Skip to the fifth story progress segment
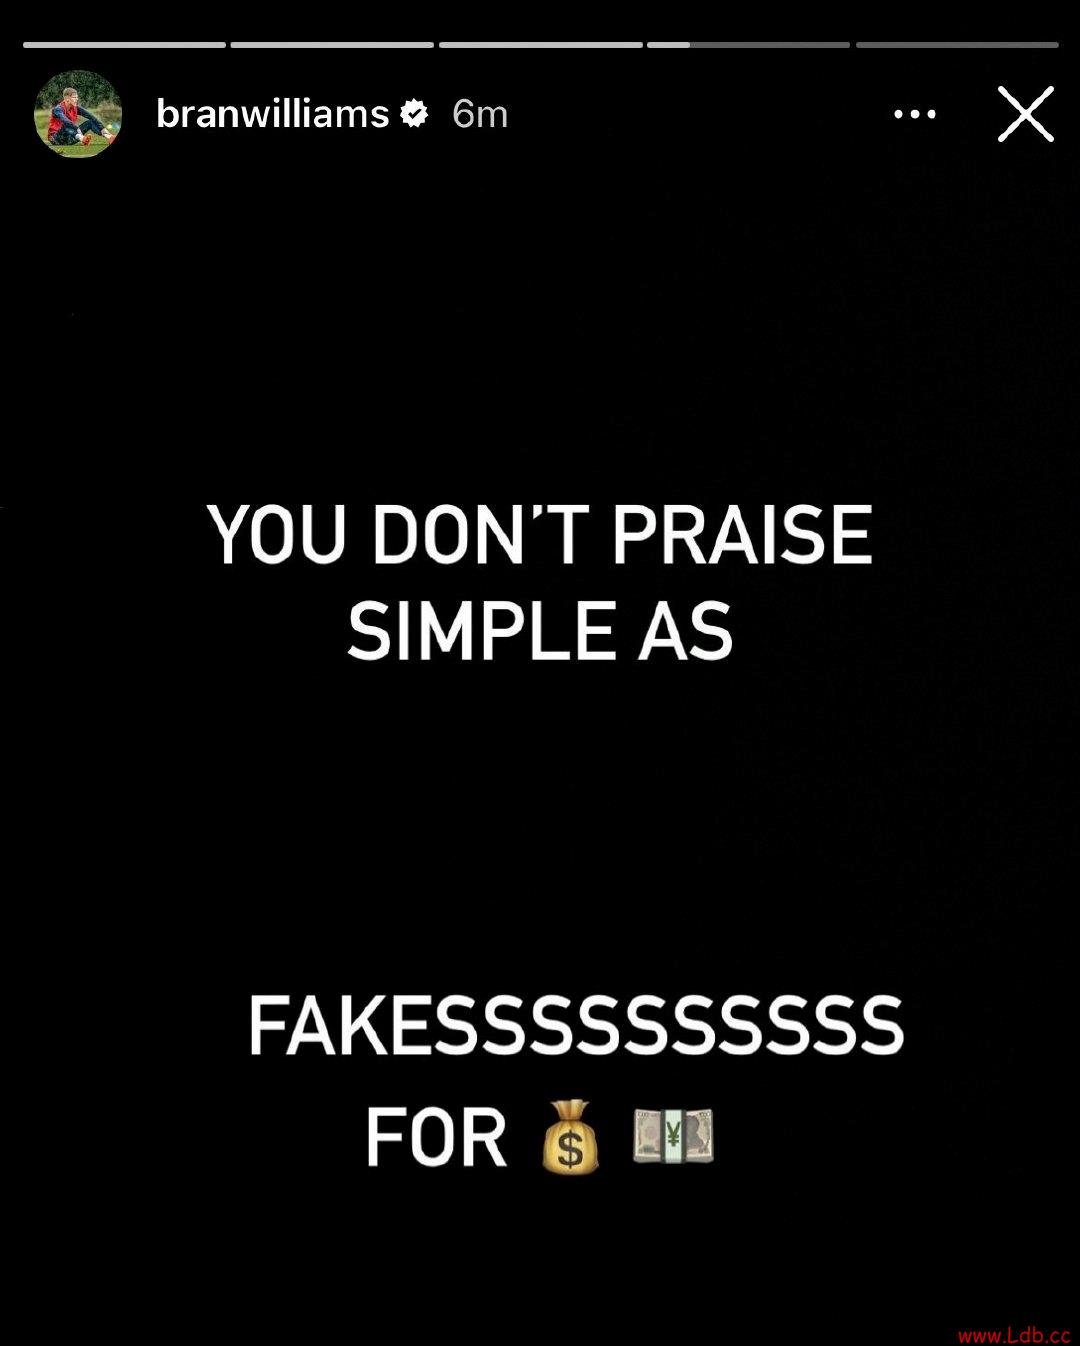 957,45
